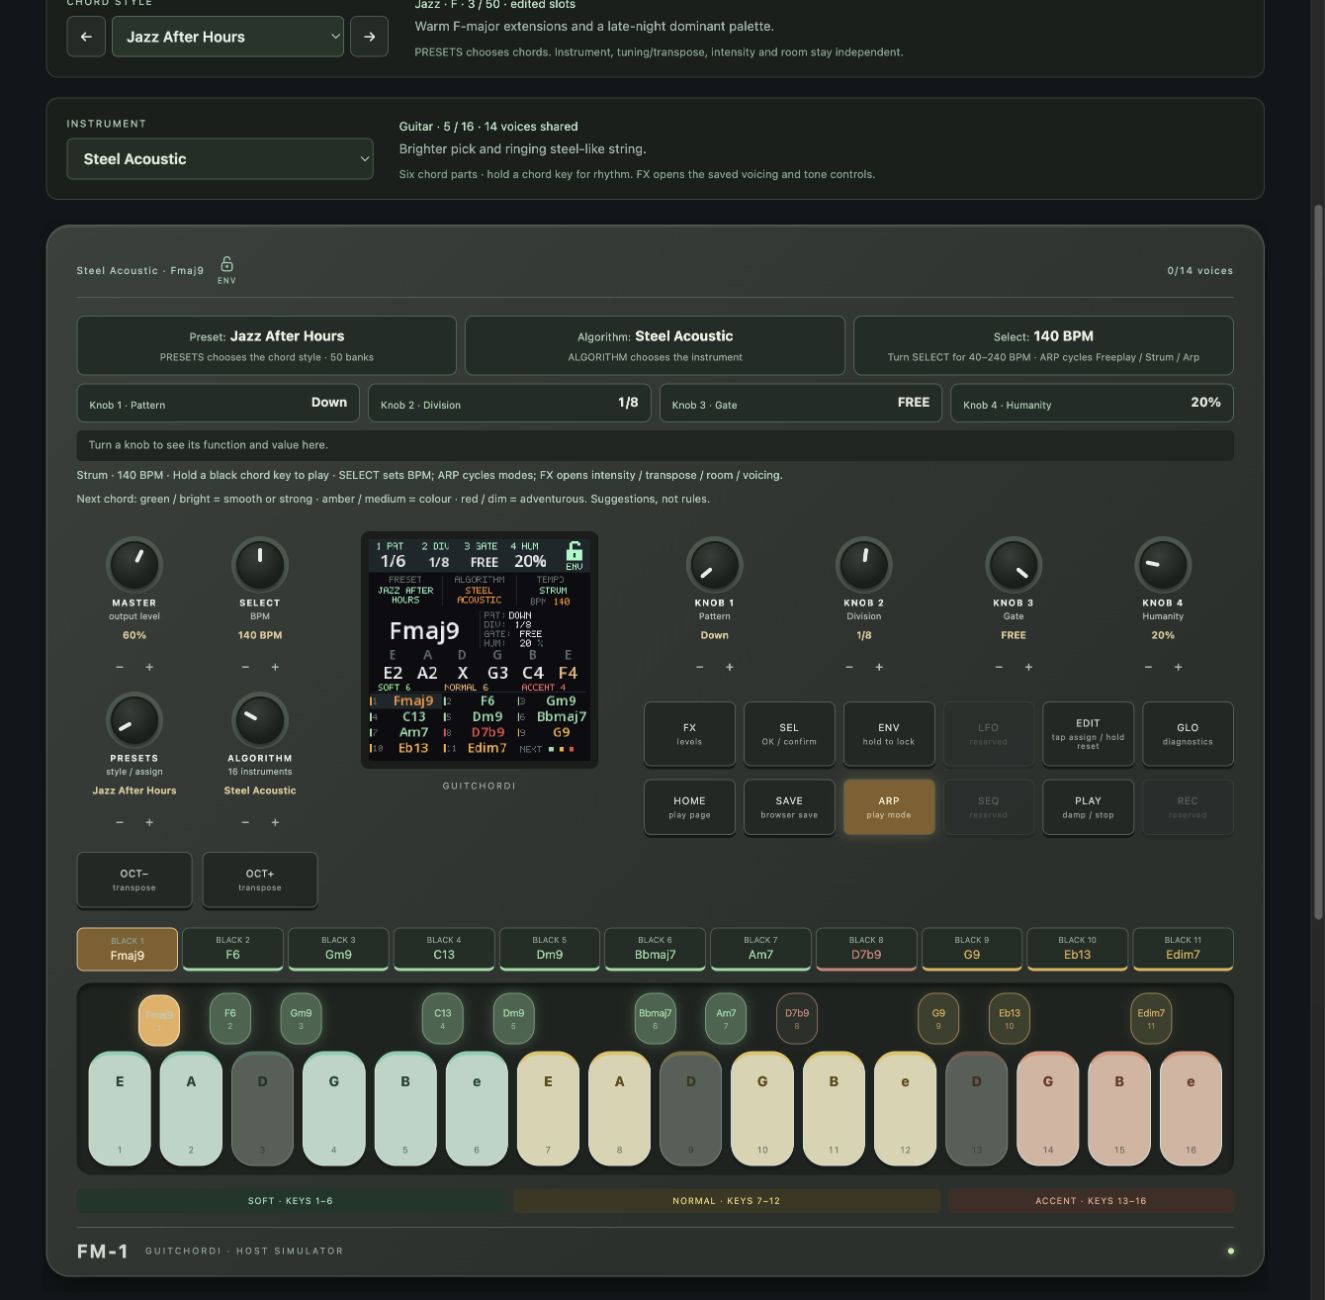The width and height of the screenshot is (1325, 1300).
Task: Decrease KNOB 2 Division with minus
Action: point(849,667)
